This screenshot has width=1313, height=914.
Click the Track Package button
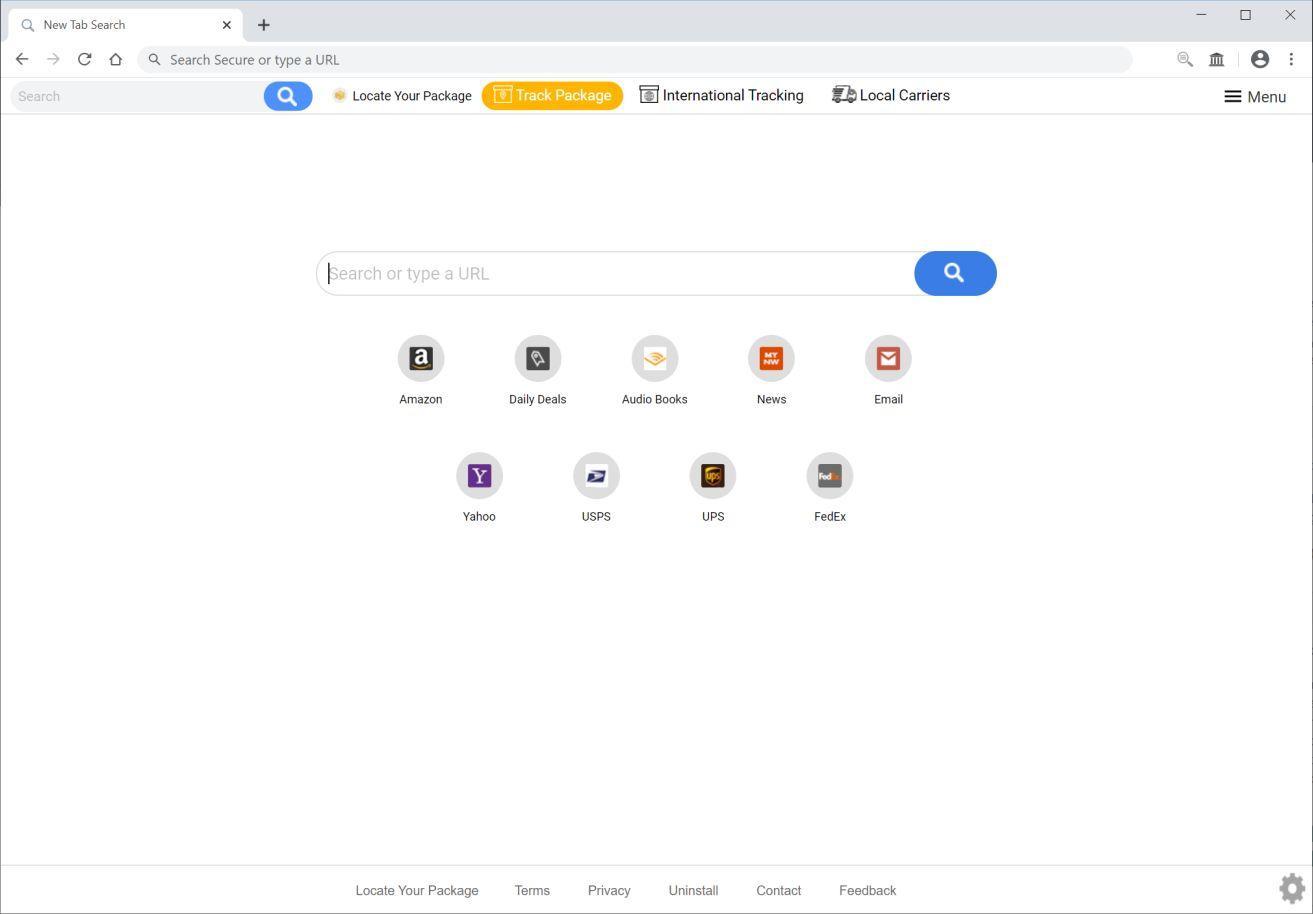pos(552,95)
